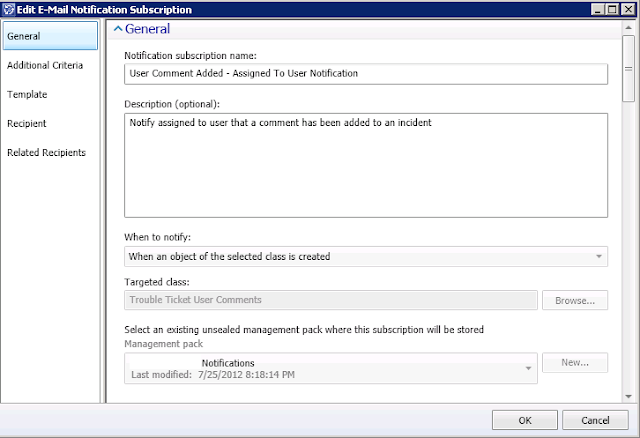Click the Notification subscription name field
The width and height of the screenshot is (640, 438).
click(365, 74)
